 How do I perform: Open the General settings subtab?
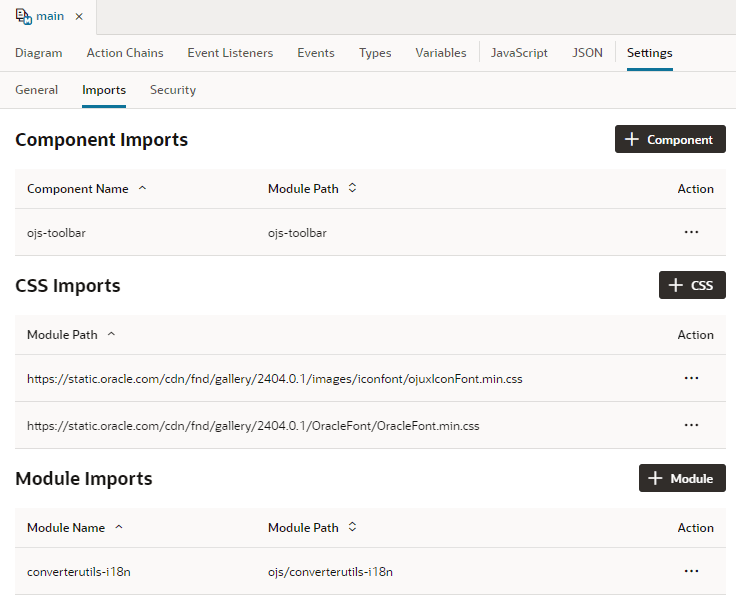(37, 90)
